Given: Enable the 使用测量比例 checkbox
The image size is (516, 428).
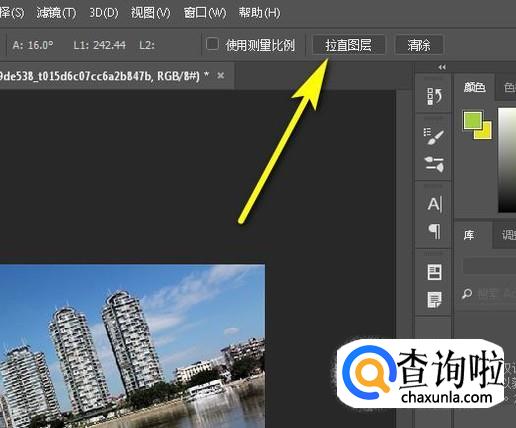Looking at the screenshot, I should click(x=212, y=44).
